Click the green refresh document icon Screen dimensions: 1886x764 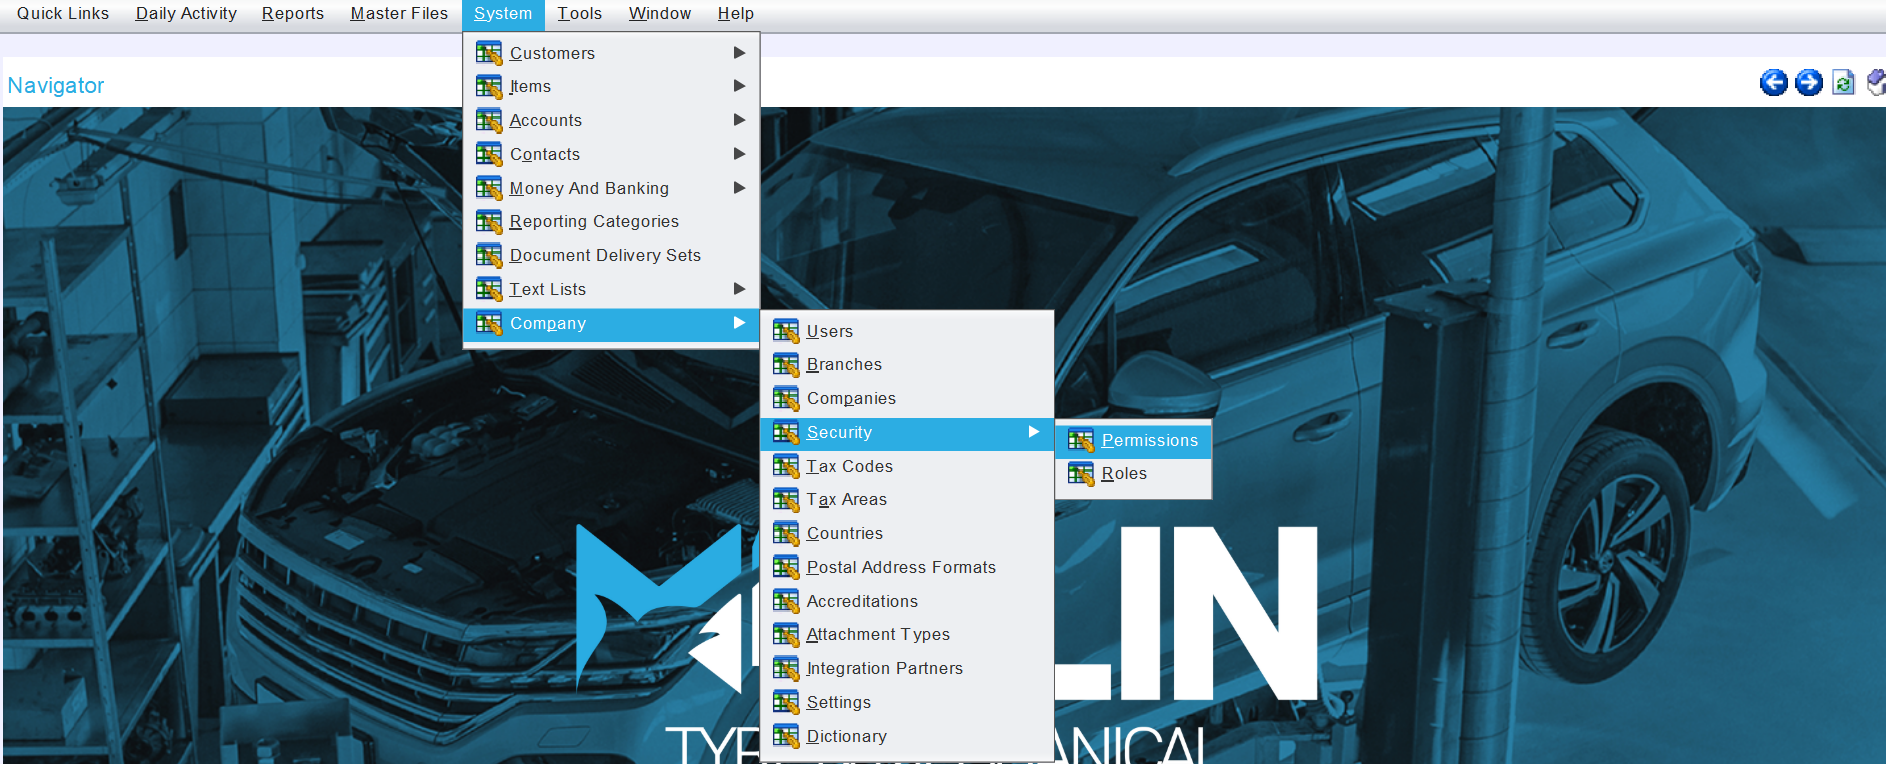[1844, 83]
